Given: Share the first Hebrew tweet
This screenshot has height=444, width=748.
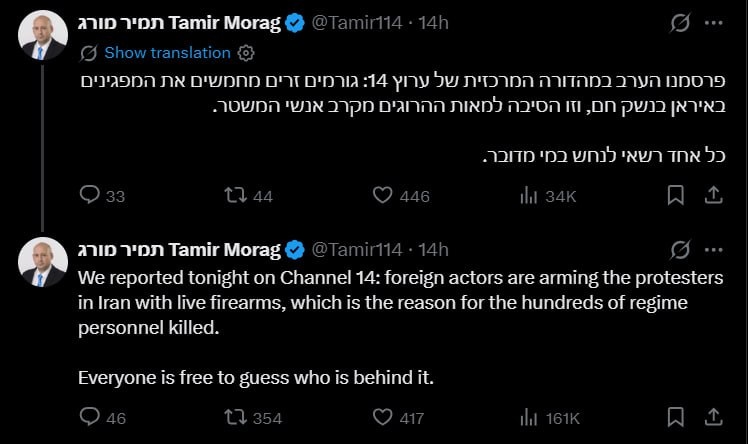Looking at the screenshot, I should (713, 195).
